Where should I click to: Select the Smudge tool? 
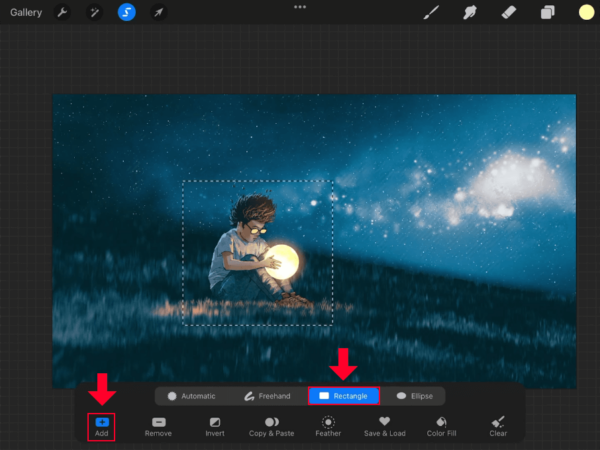coord(469,12)
